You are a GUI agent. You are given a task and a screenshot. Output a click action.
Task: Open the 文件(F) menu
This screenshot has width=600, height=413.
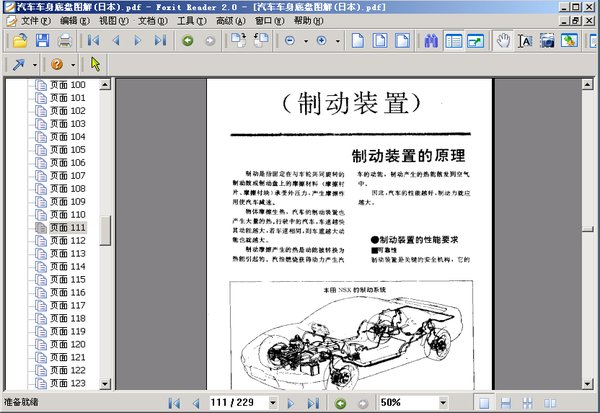tap(35, 20)
